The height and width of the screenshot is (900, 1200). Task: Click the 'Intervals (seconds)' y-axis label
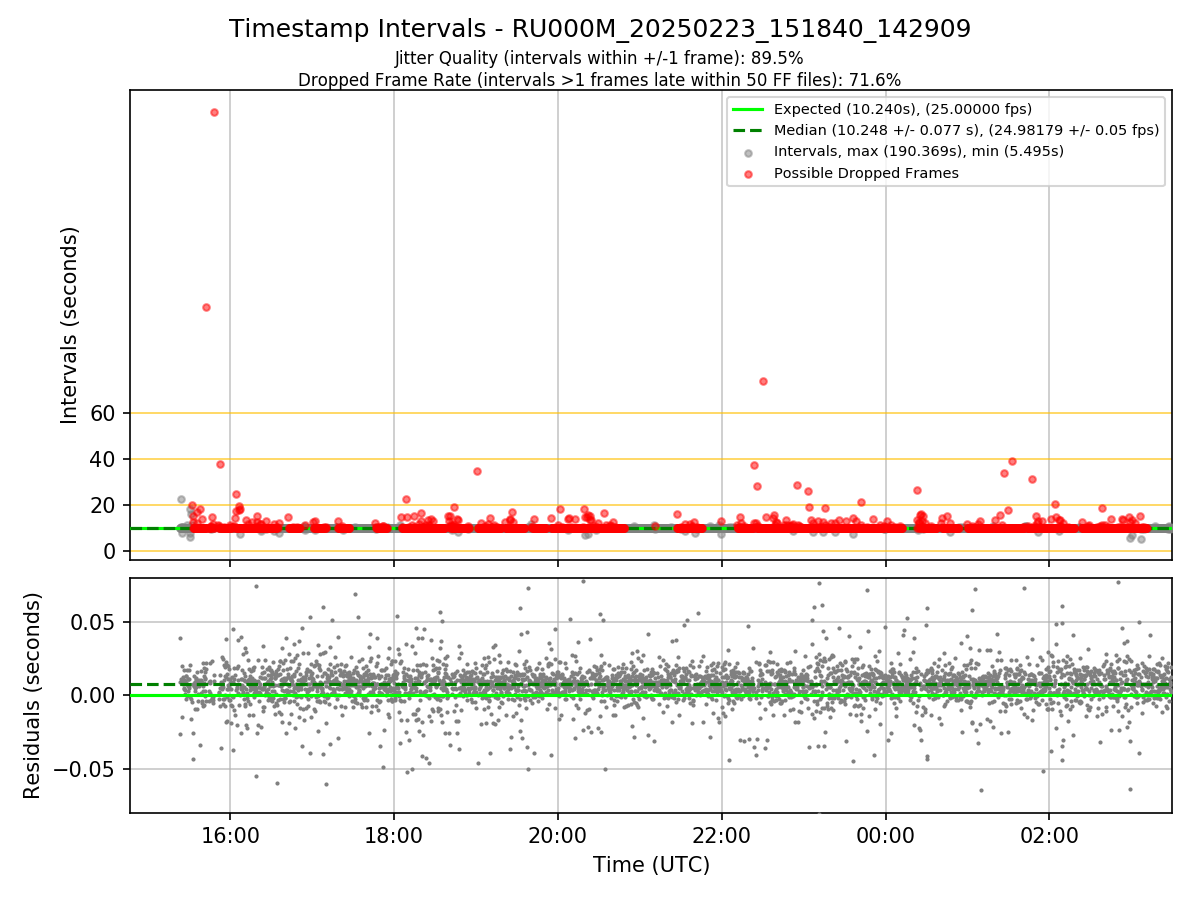69,325
